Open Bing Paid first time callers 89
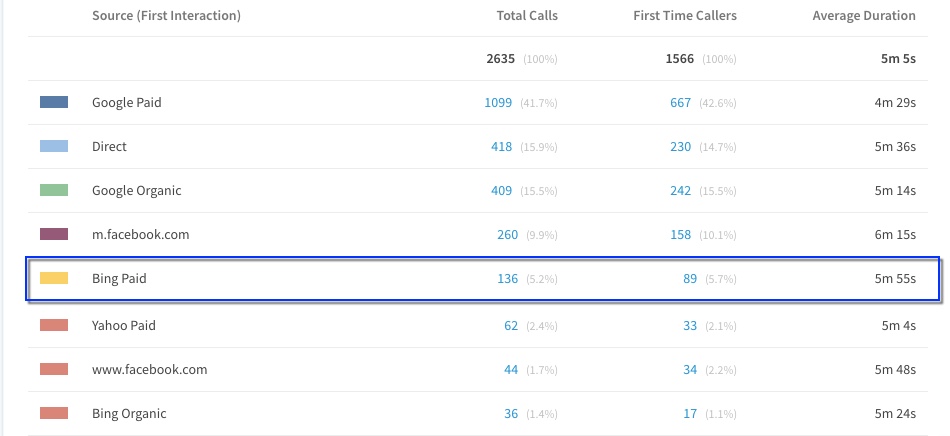Viewport: 950px width, 436px height. pyautogui.click(x=690, y=279)
